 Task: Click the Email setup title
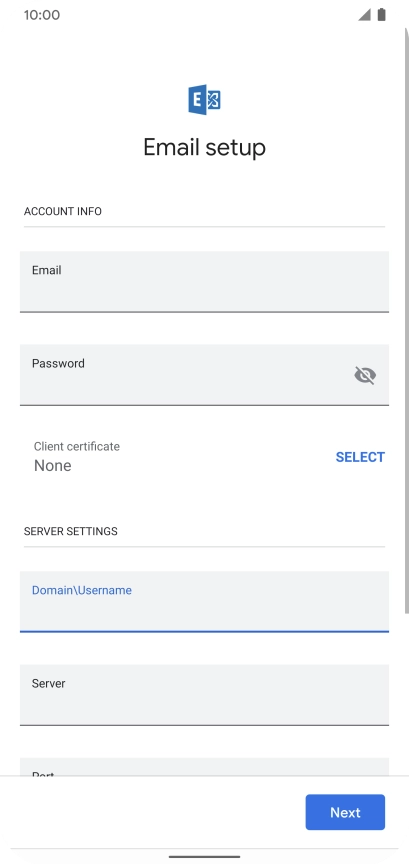coord(204,148)
